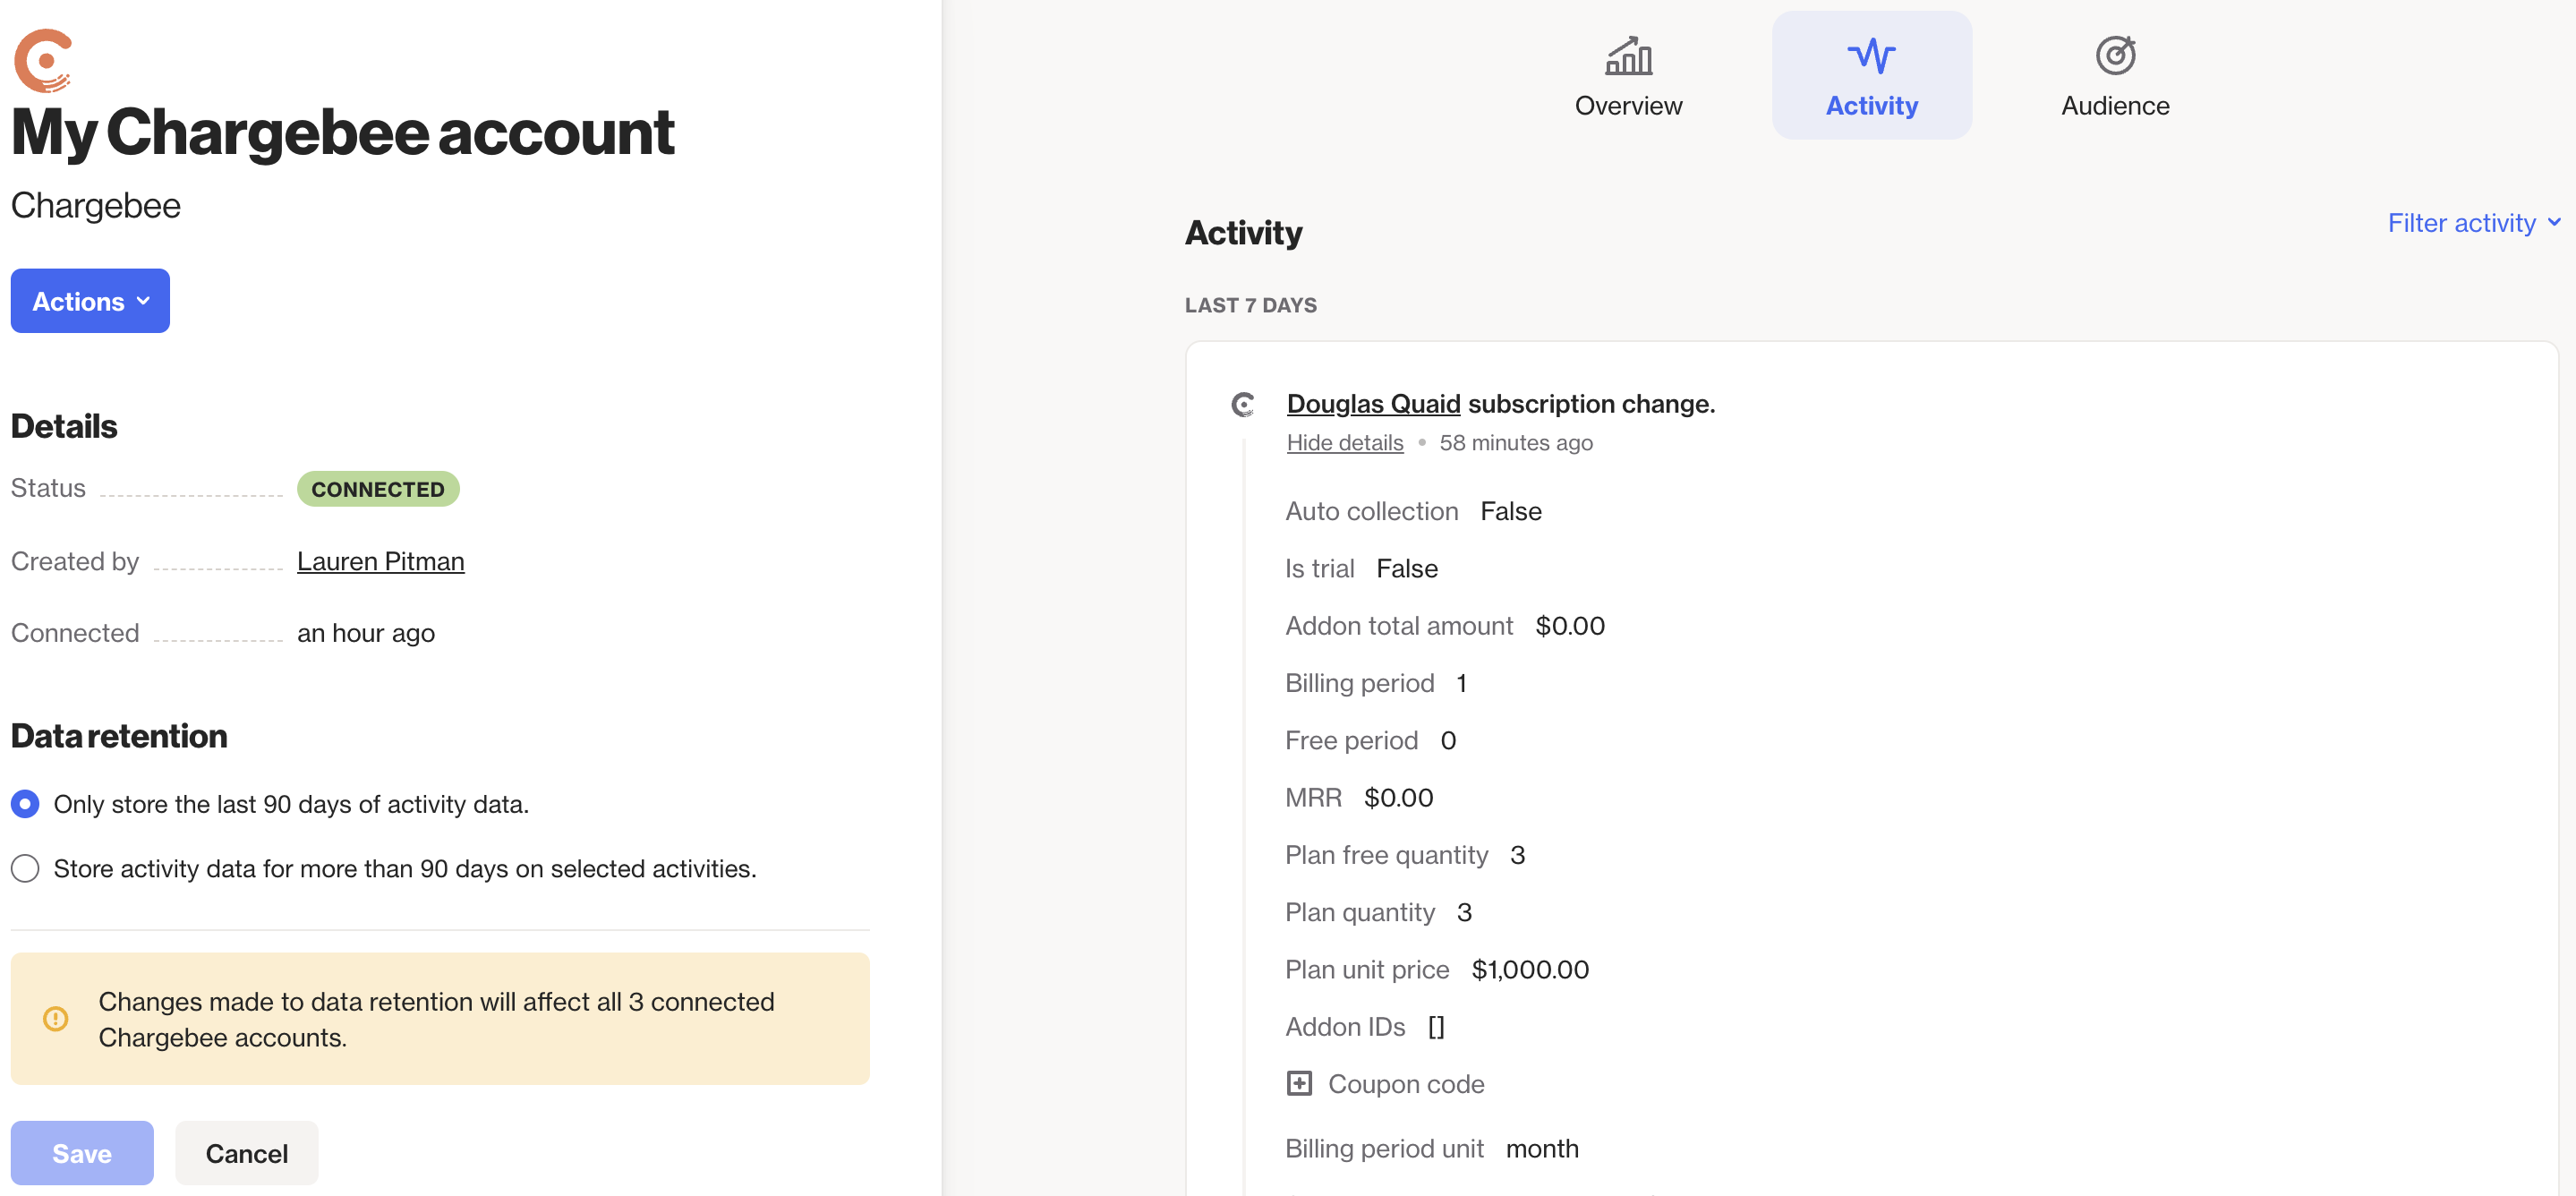Click the 'Billing period unit month' row

[1432, 1148]
